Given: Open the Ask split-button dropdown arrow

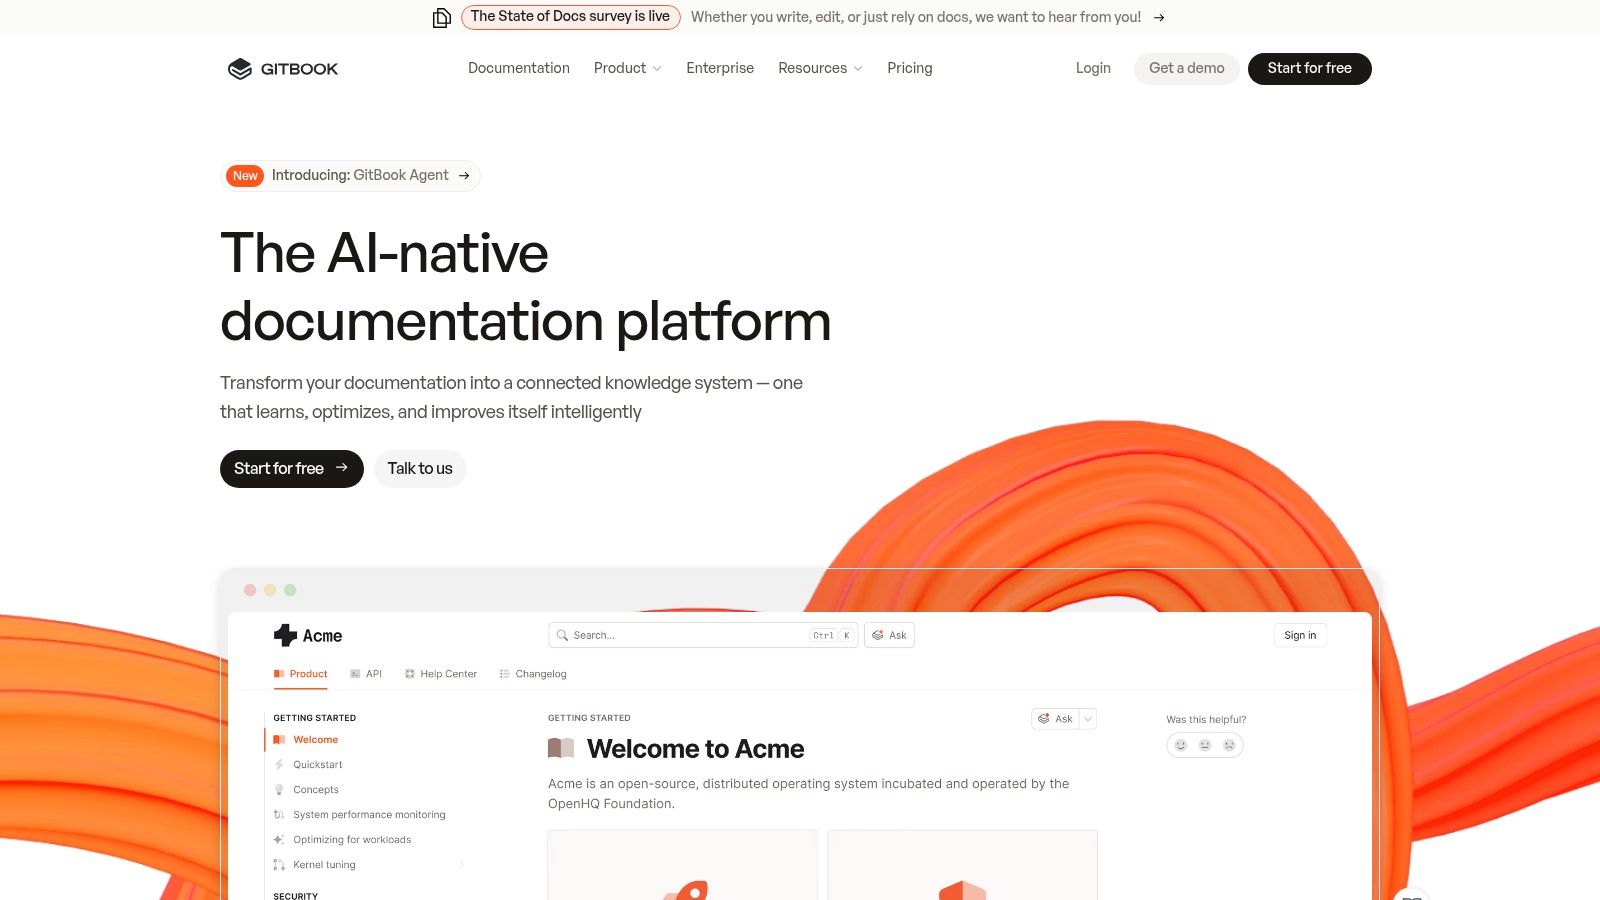Looking at the screenshot, I should click(x=1087, y=718).
